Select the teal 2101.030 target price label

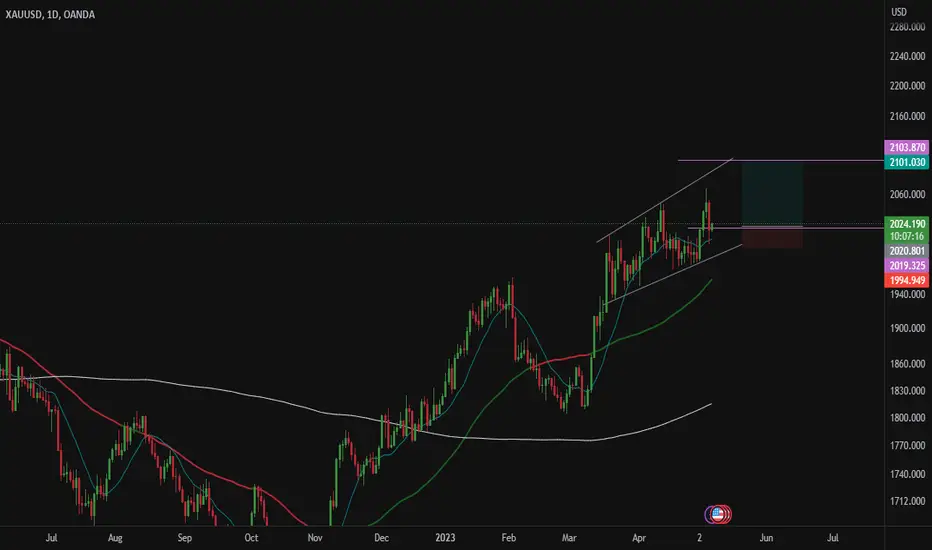point(906,162)
